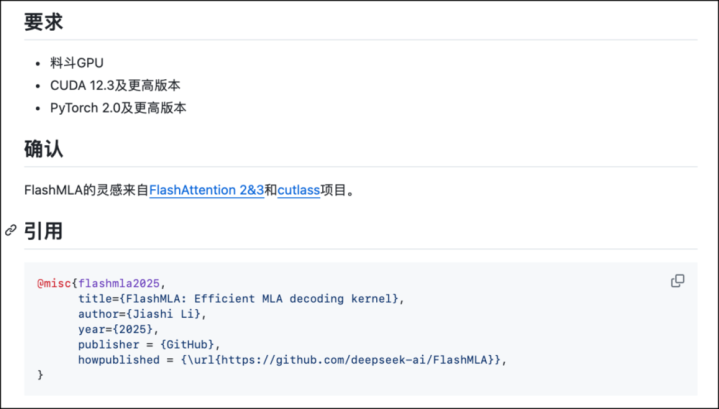Image resolution: width=719 pixels, height=409 pixels.
Task: Click the 要求 section heading
Action: [43, 21]
